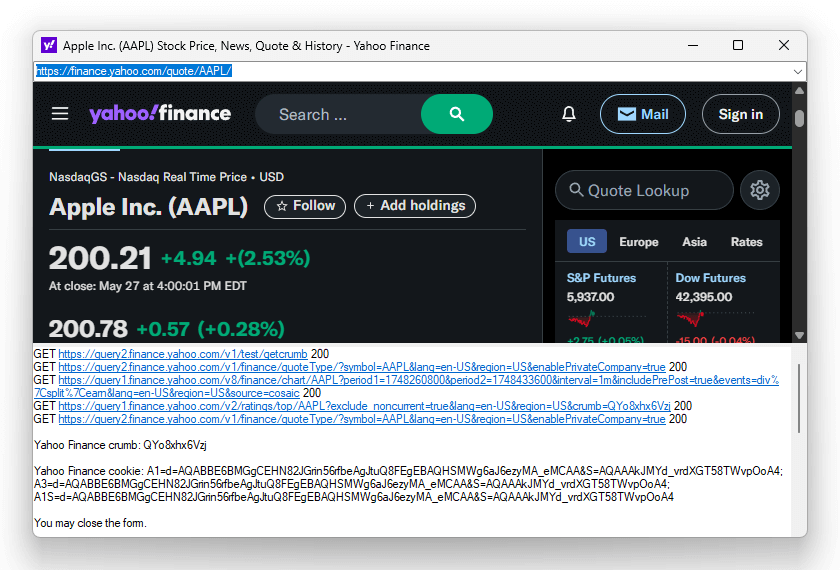Expand the address bar dropdown arrow
Viewport: 840px width, 570px height.
(x=798, y=71)
